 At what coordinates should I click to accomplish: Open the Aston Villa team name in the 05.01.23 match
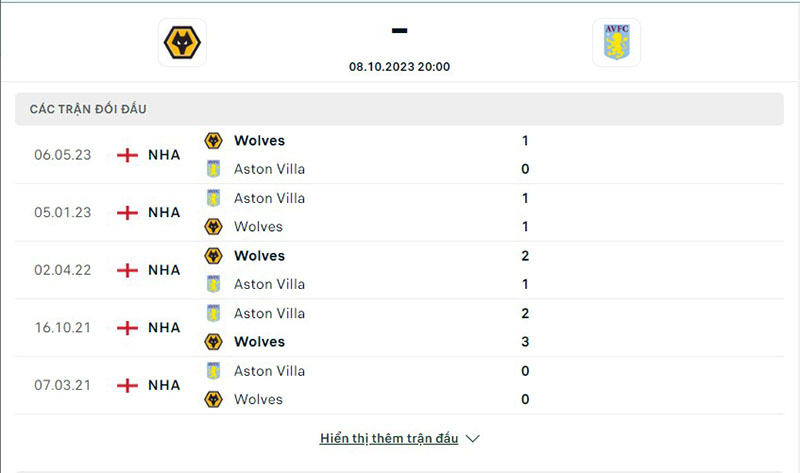tap(269, 198)
